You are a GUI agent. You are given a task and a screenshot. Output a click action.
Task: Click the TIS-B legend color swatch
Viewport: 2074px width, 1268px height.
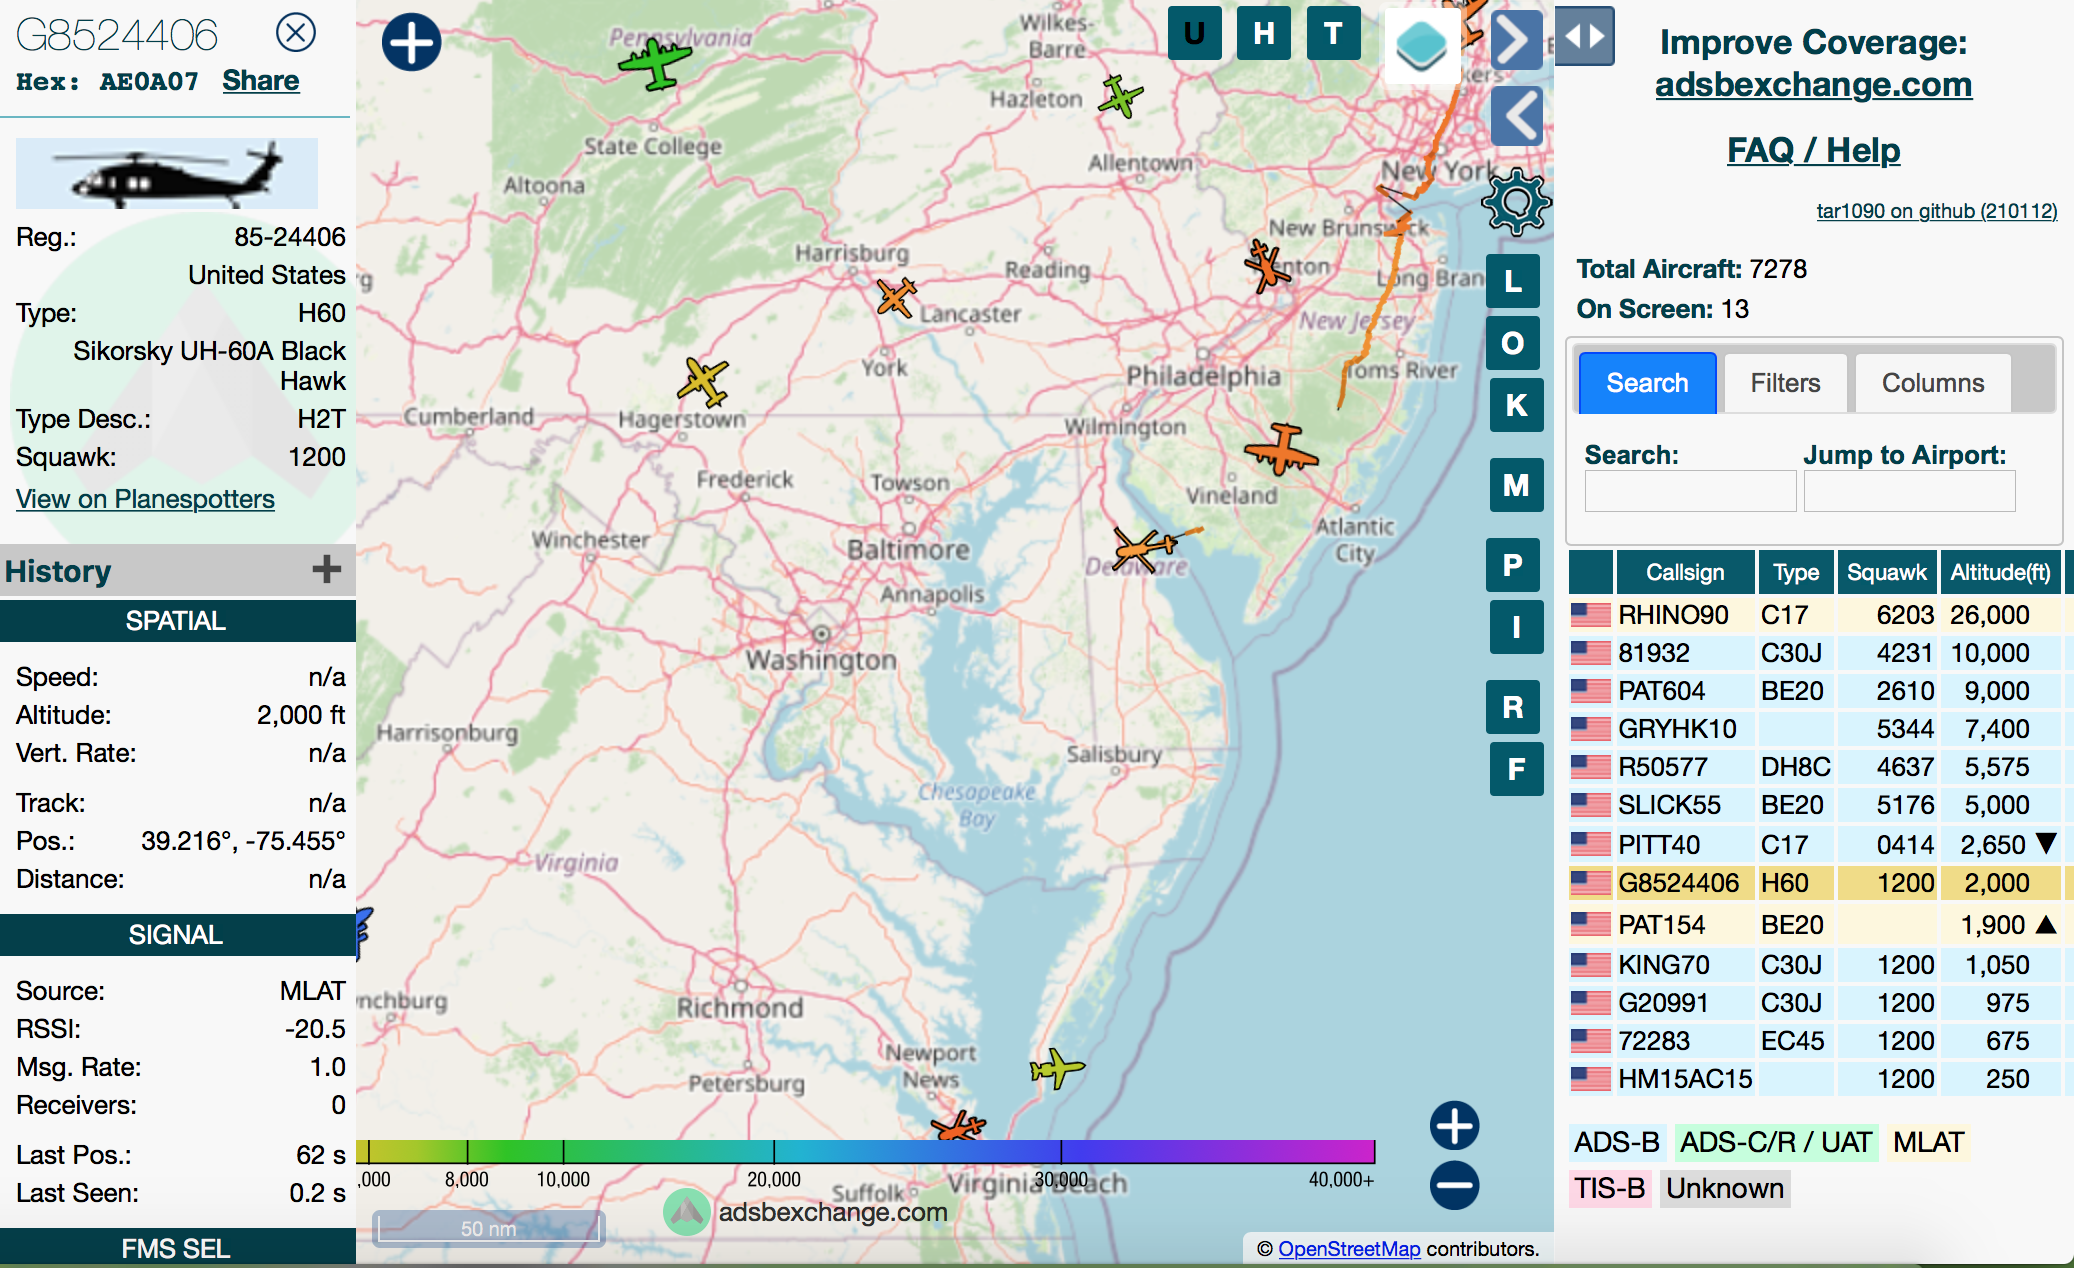coord(1609,1188)
